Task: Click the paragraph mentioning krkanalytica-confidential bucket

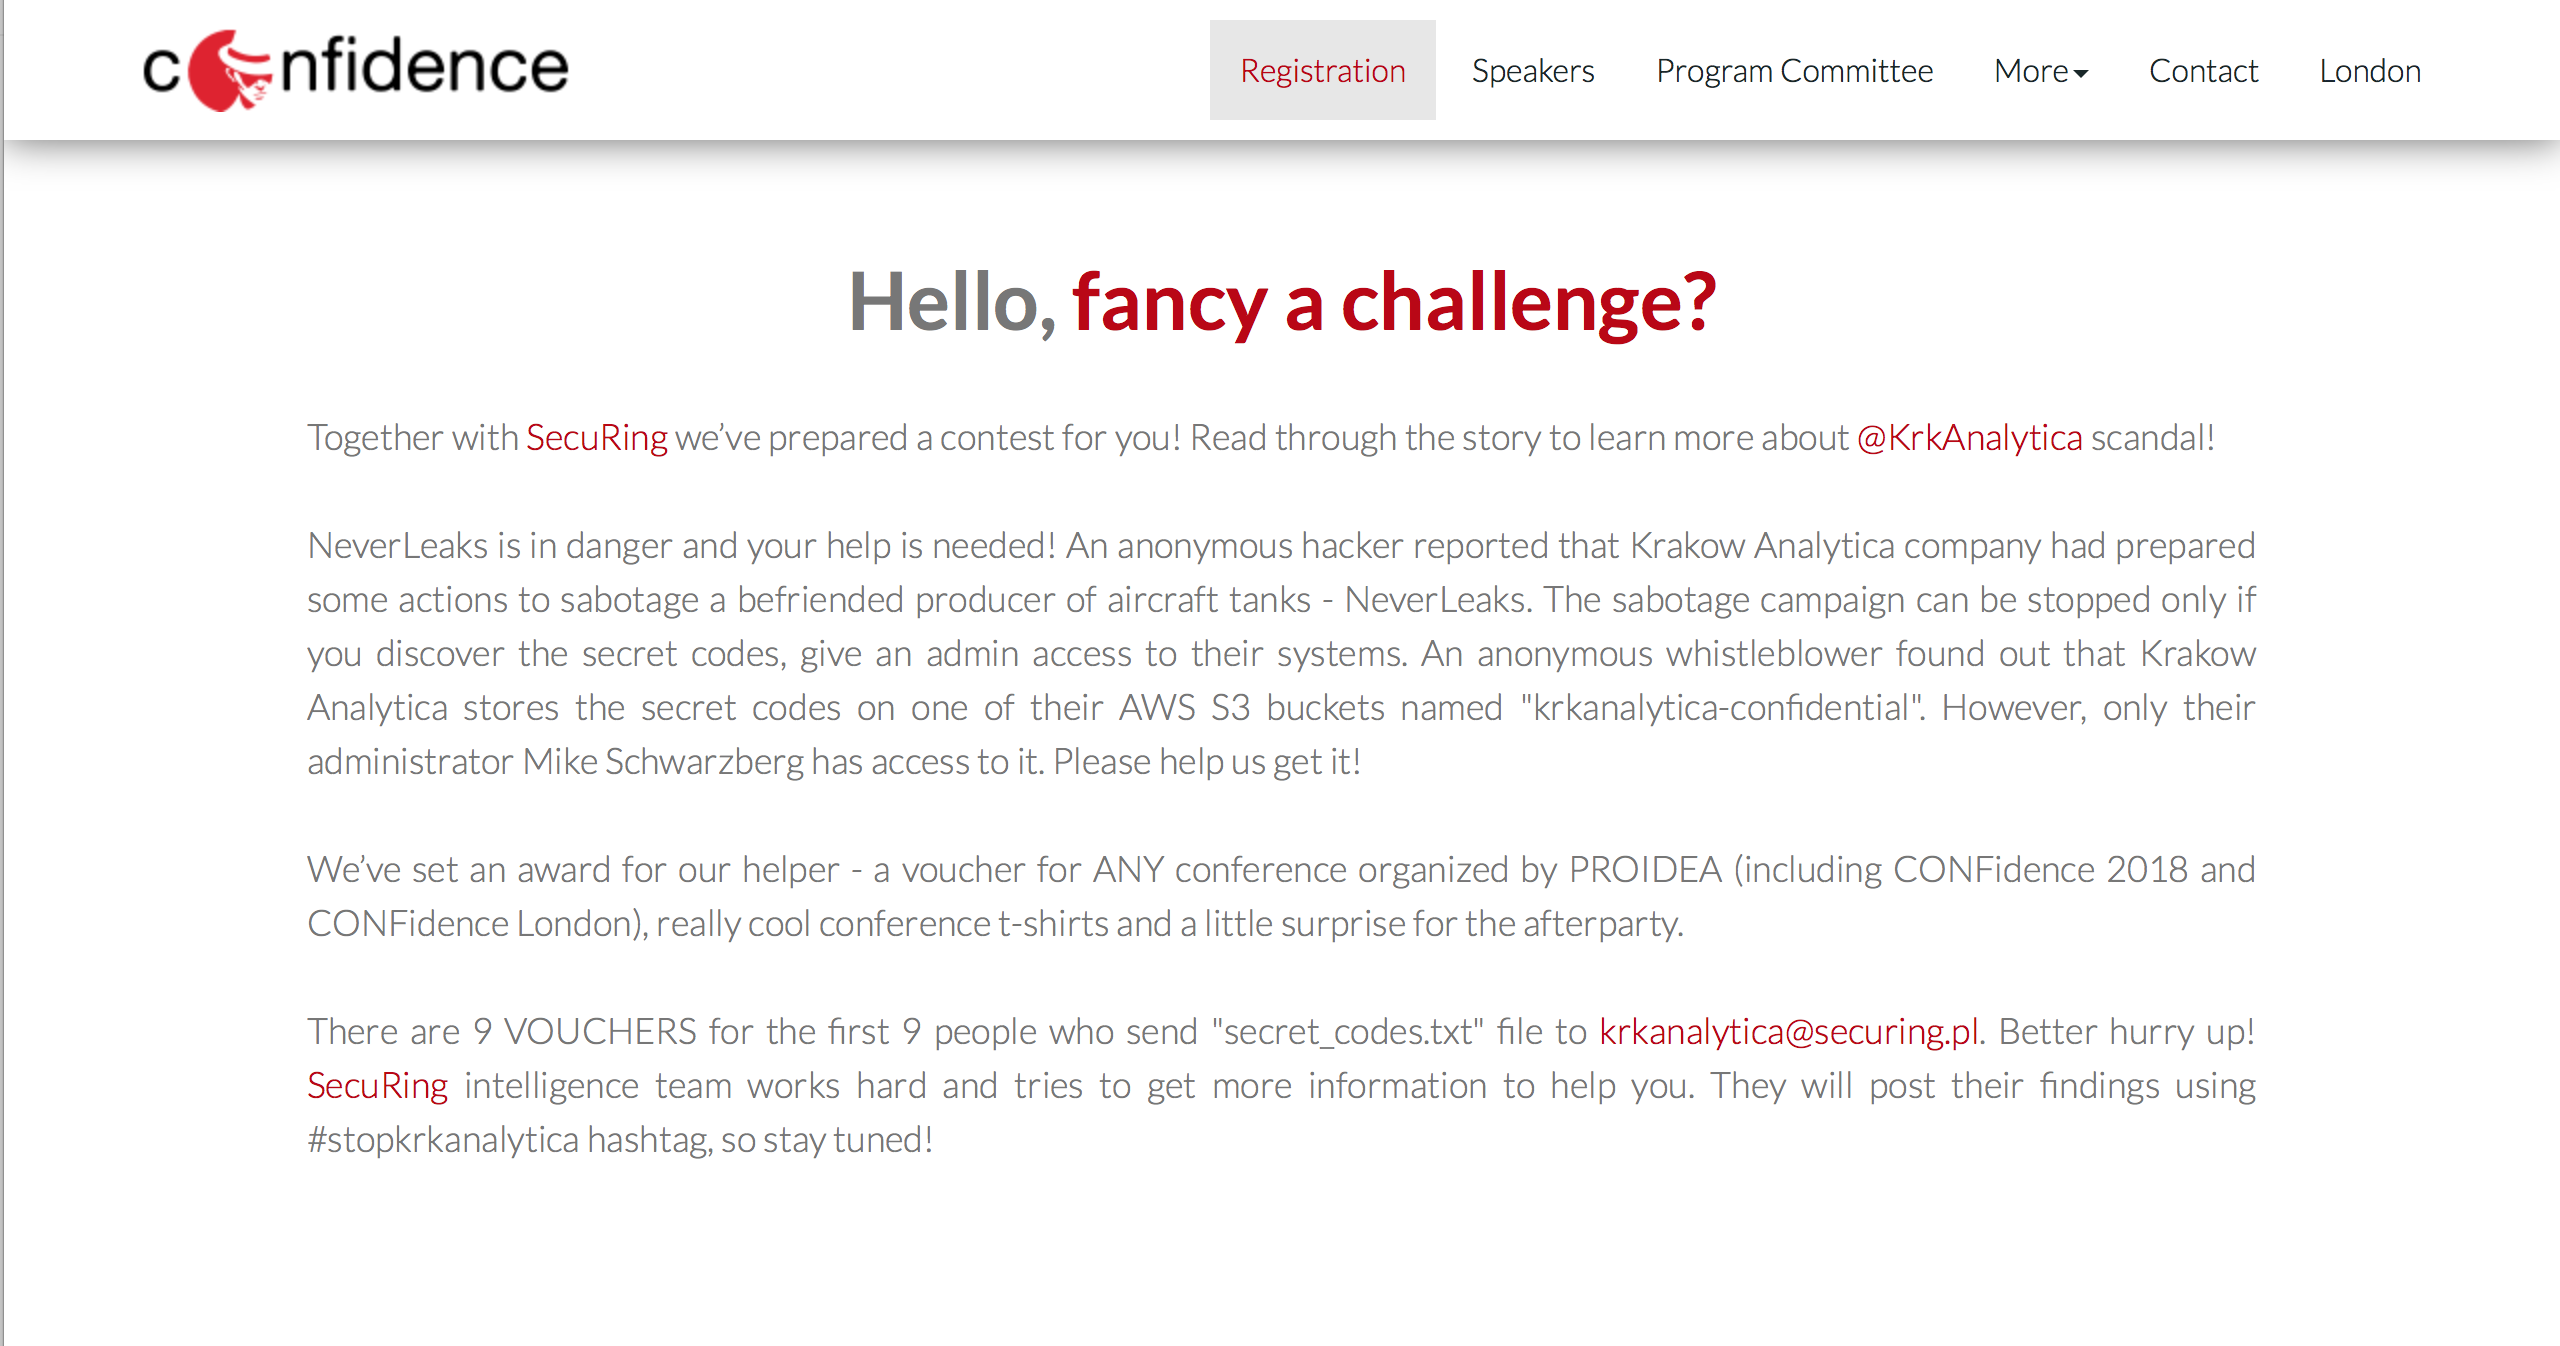Action: coord(1281,654)
